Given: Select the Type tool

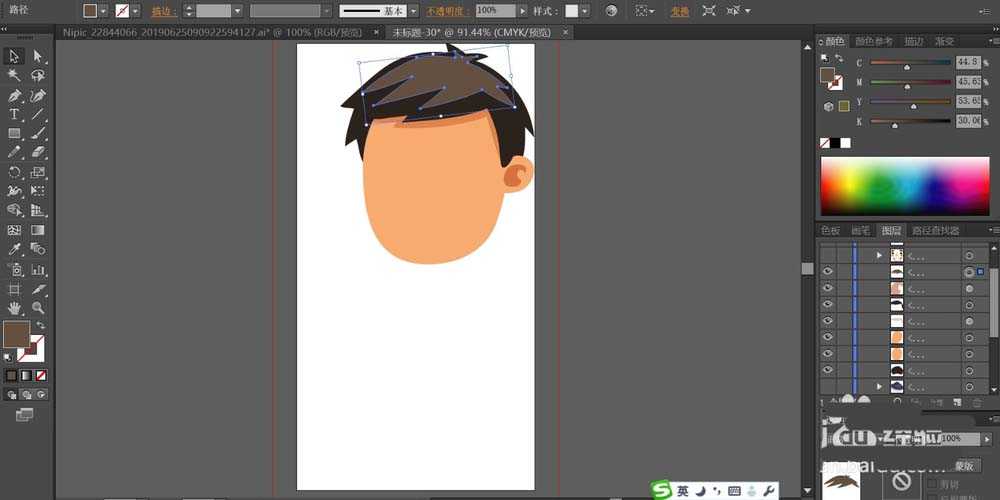Looking at the screenshot, I should 14,114.
